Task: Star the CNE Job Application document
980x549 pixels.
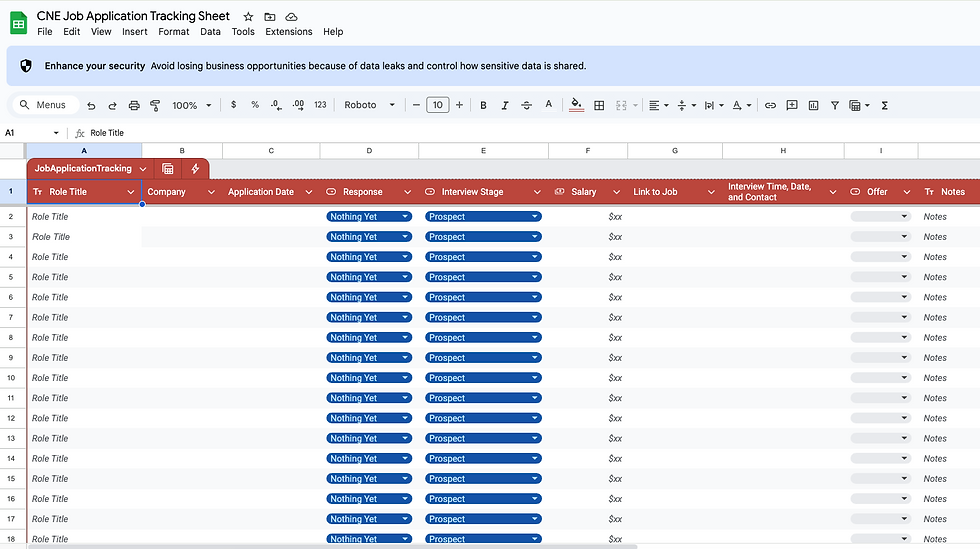Action: pos(248,17)
